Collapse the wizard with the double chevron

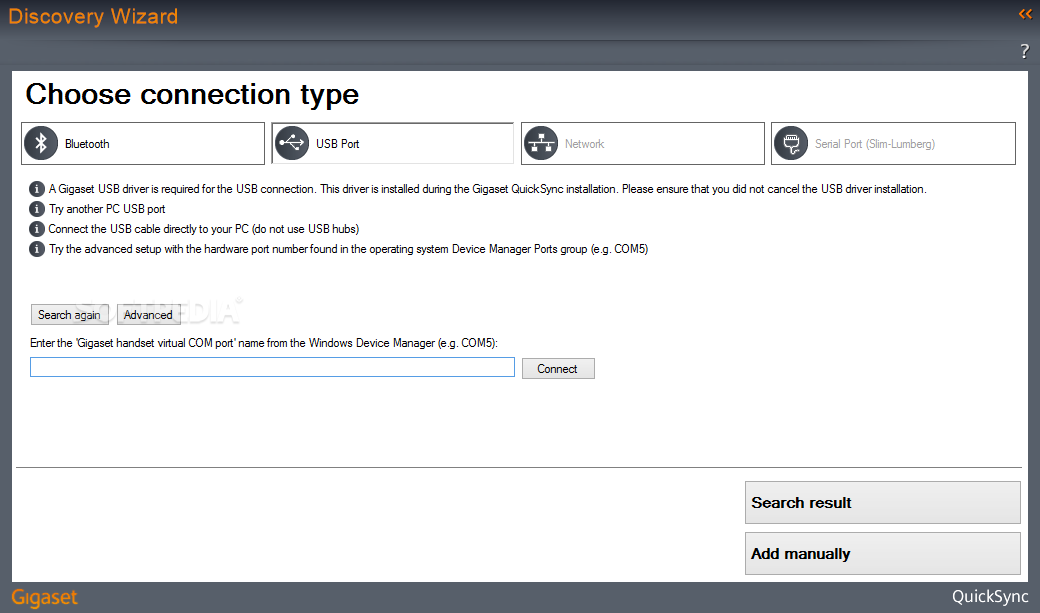pyautogui.click(x=1025, y=14)
